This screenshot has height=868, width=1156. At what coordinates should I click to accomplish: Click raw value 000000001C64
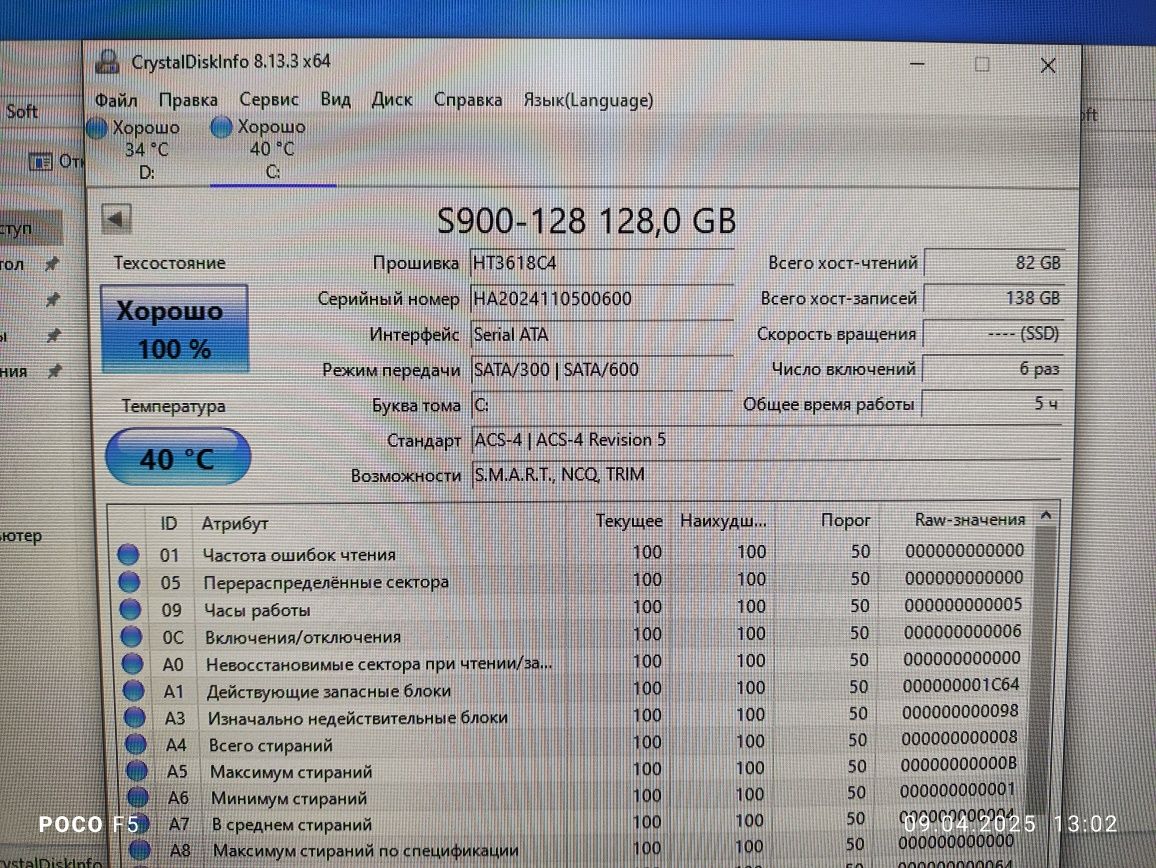click(x=961, y=685)
